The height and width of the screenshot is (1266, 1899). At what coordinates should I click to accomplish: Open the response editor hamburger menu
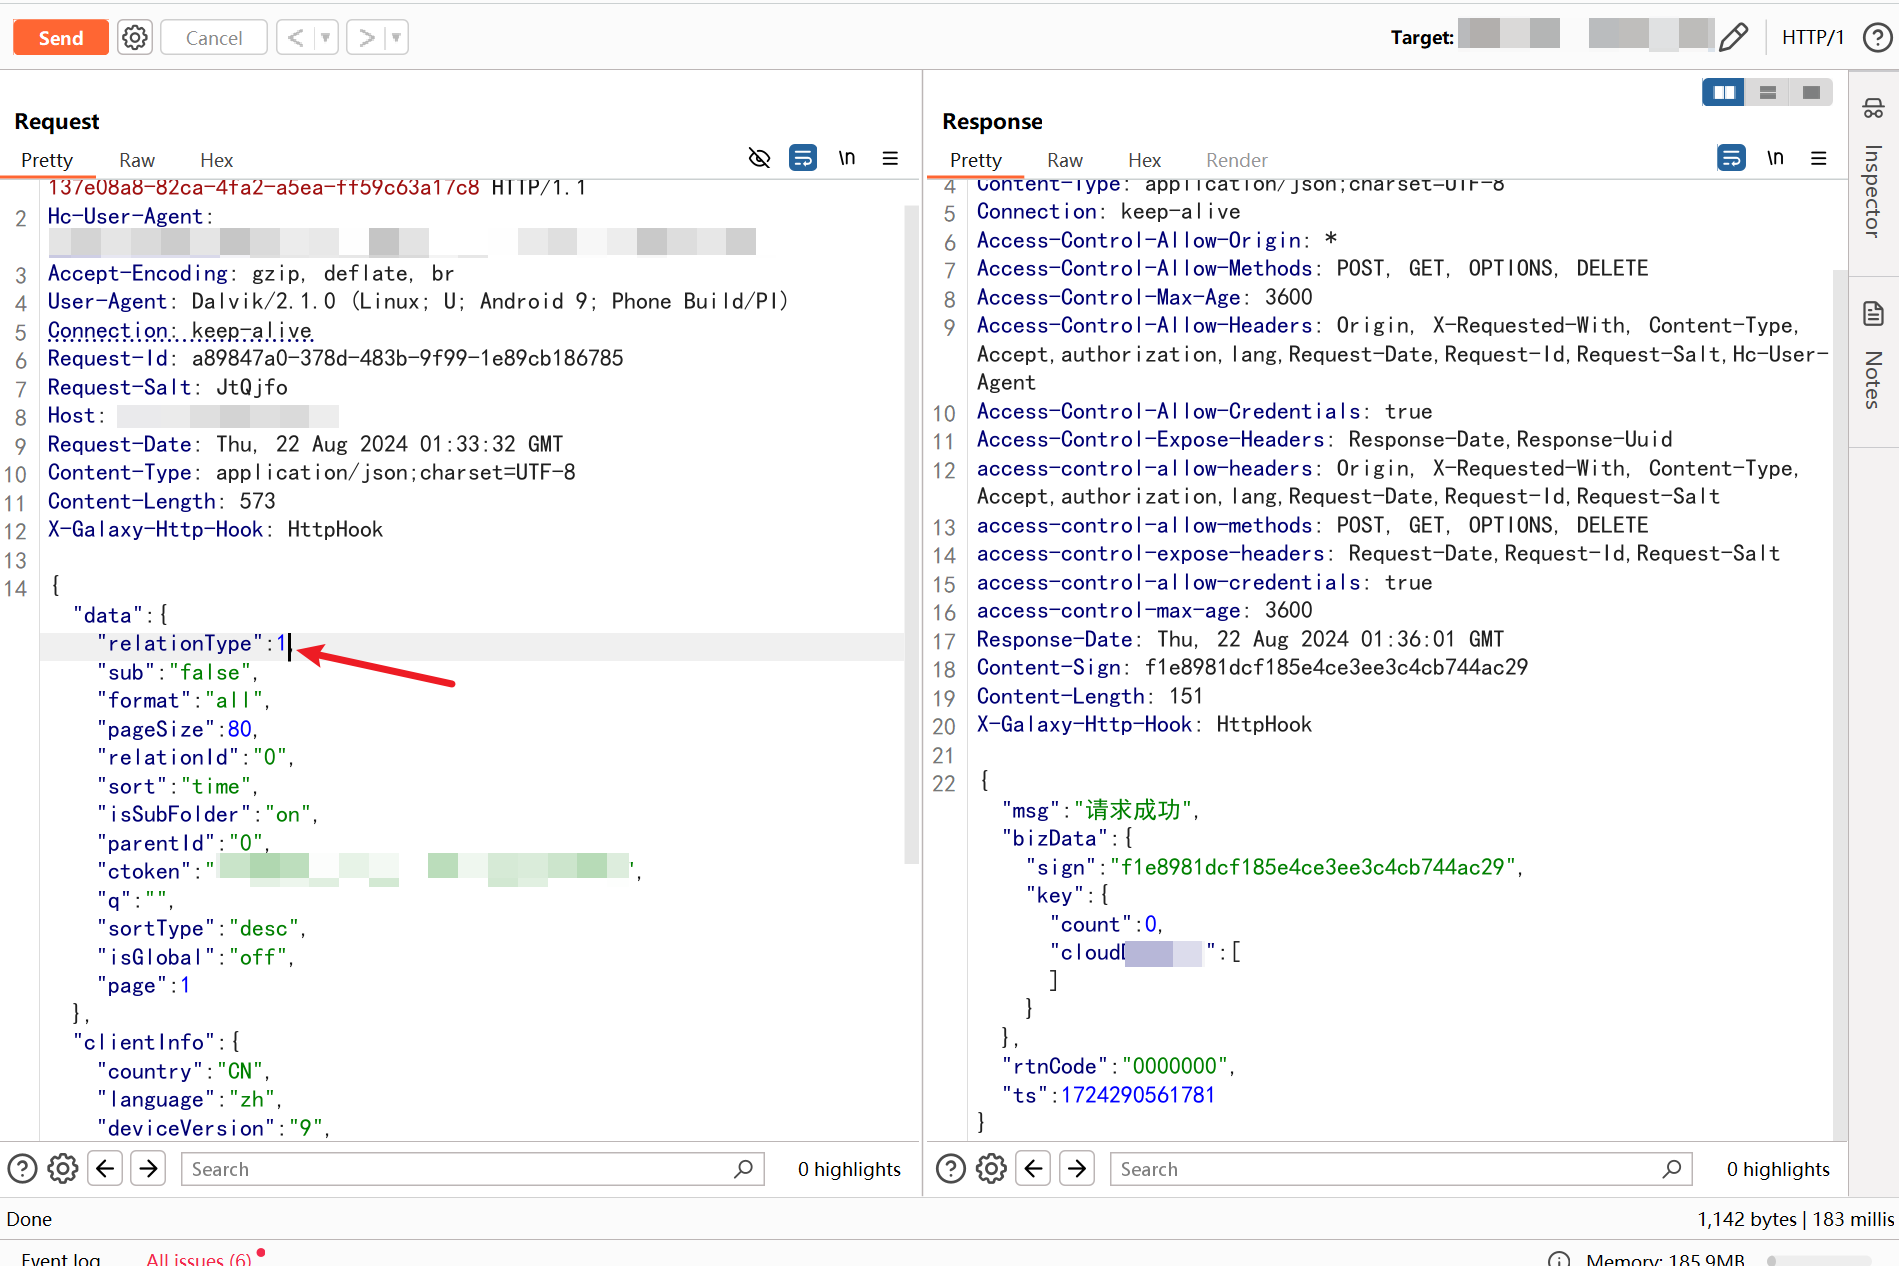pos(1819,158)
